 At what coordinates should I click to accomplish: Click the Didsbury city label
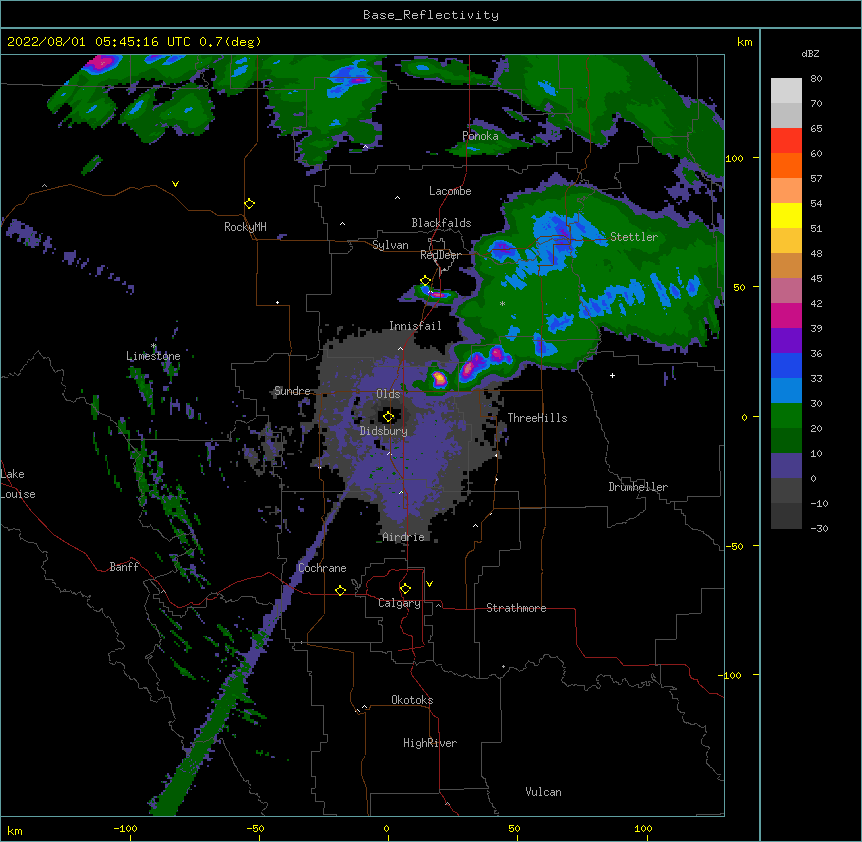coord(384,431)
